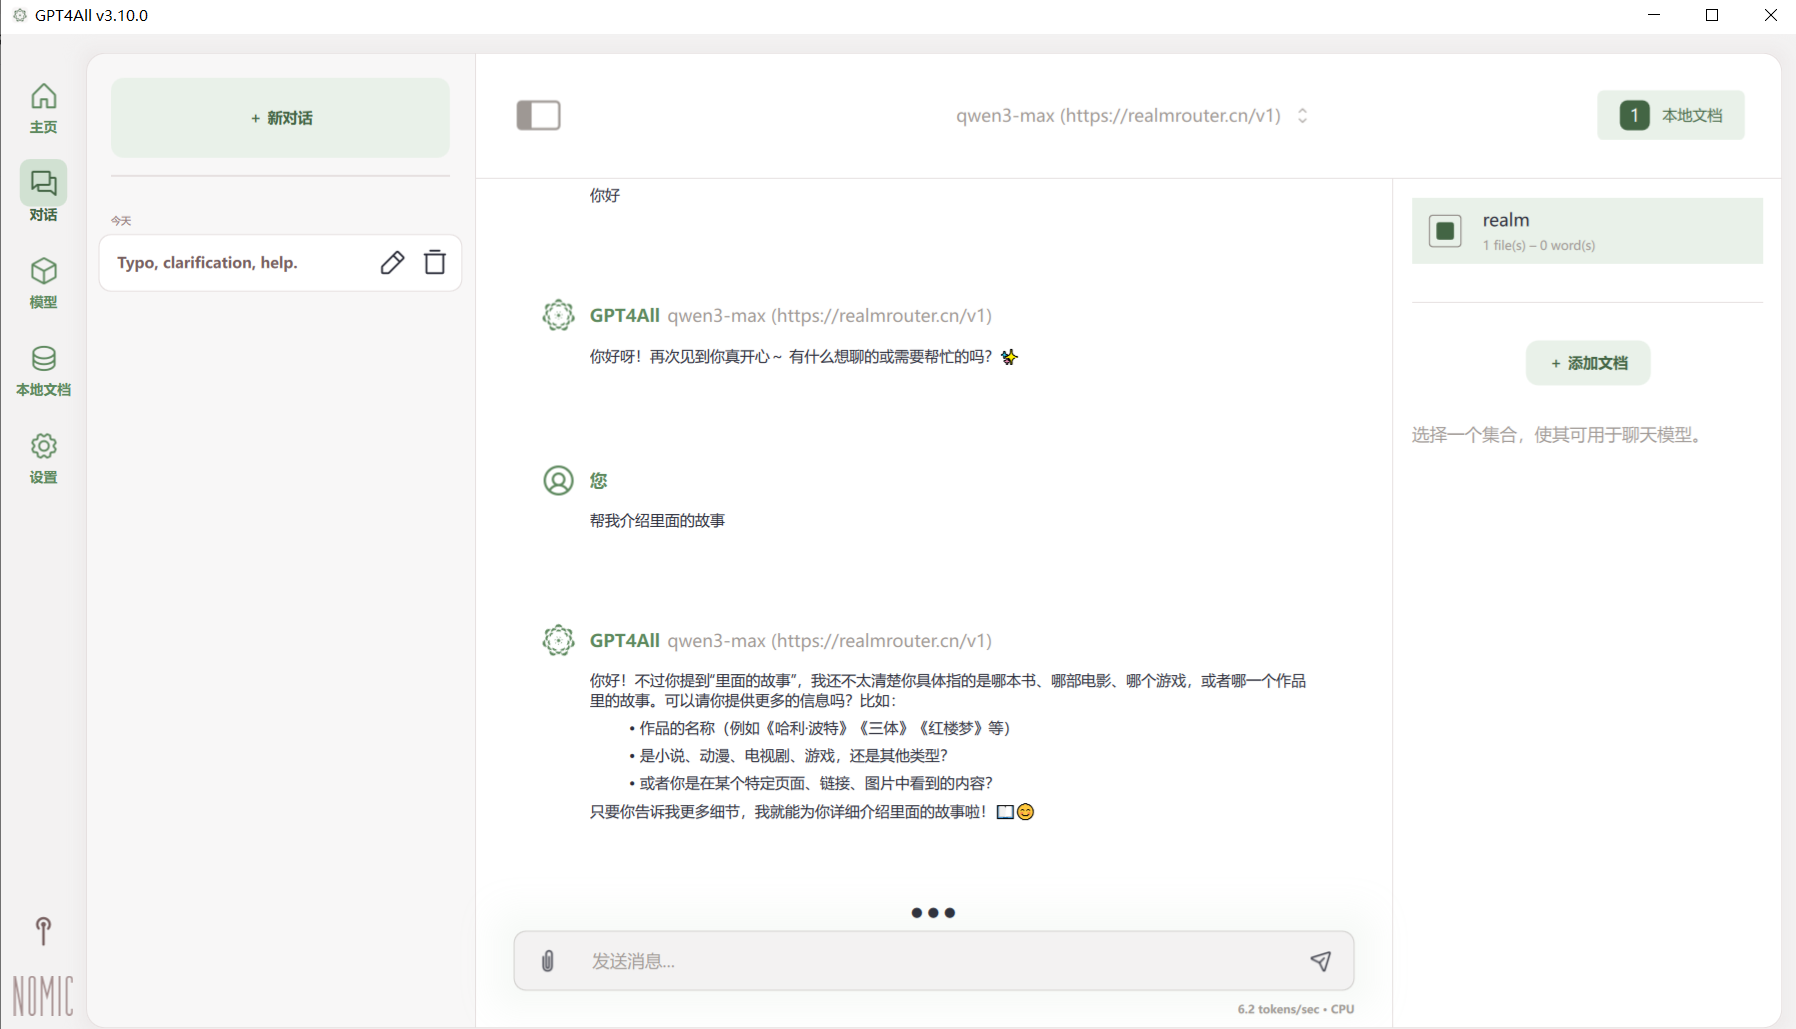Toggle the chat list sidebar panel
Image resolution: width=1796 pixels, height=1029 pixels.
[x=538, y=115]
